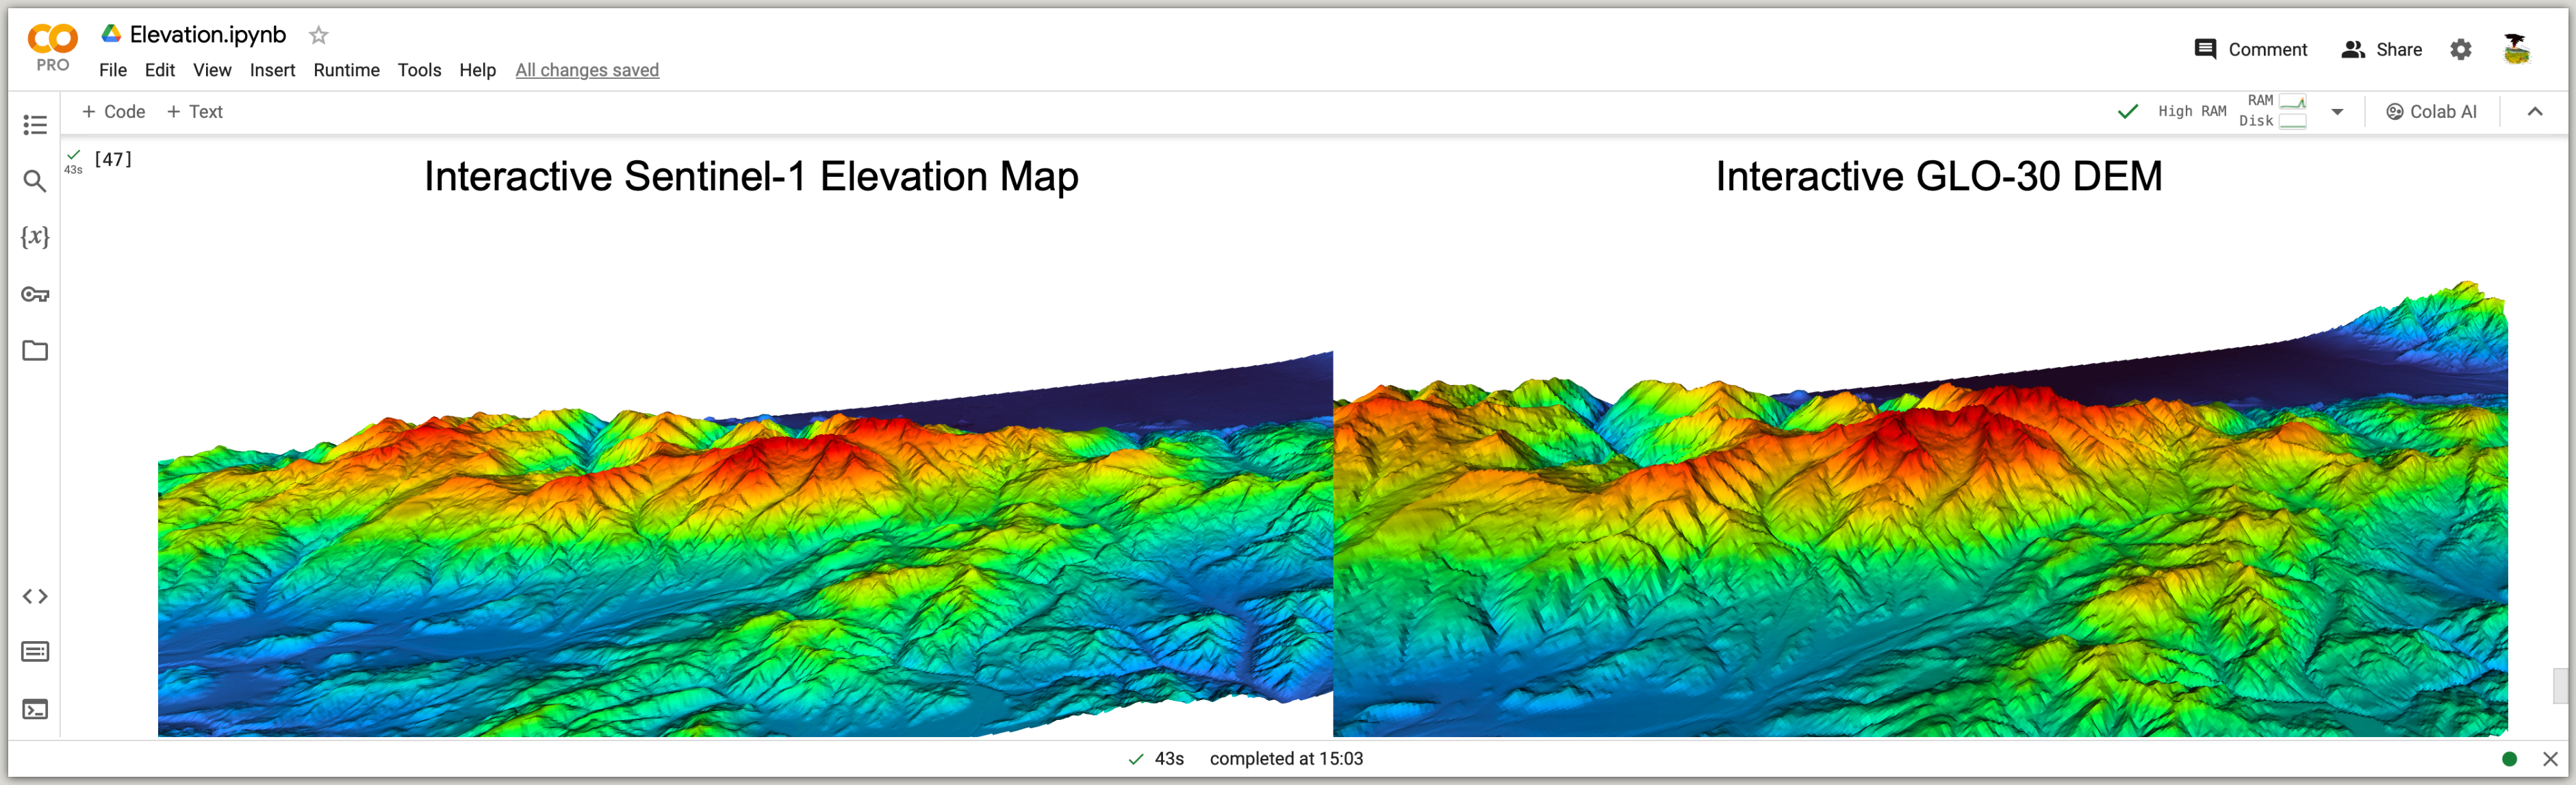Click the Share button
Screen dimensions: 2576x785
click(x=2381, y=50)
